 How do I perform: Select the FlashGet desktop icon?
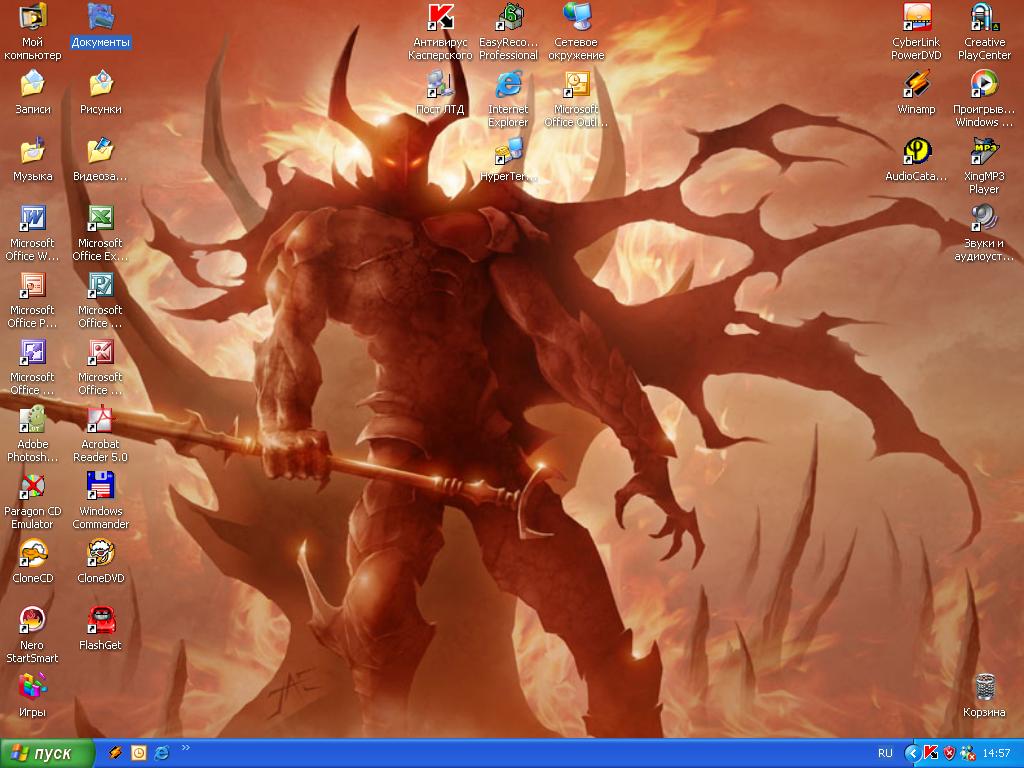(100, 620)
